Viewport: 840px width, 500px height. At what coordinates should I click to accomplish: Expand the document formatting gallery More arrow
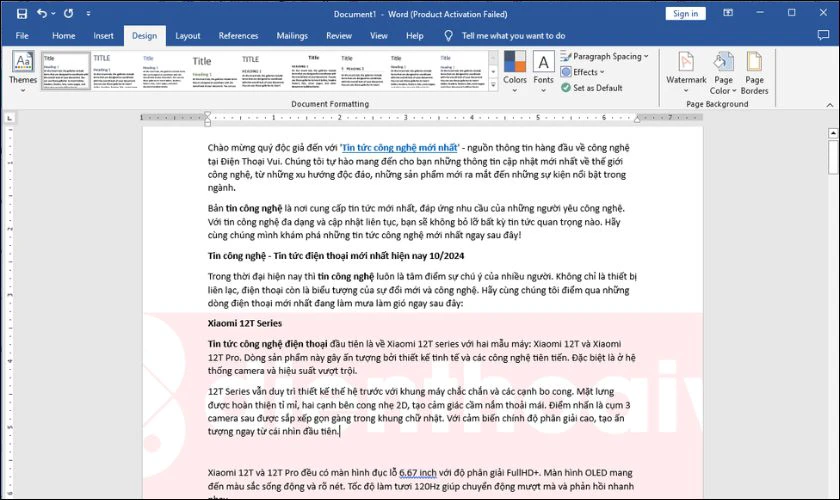[493, 85]
